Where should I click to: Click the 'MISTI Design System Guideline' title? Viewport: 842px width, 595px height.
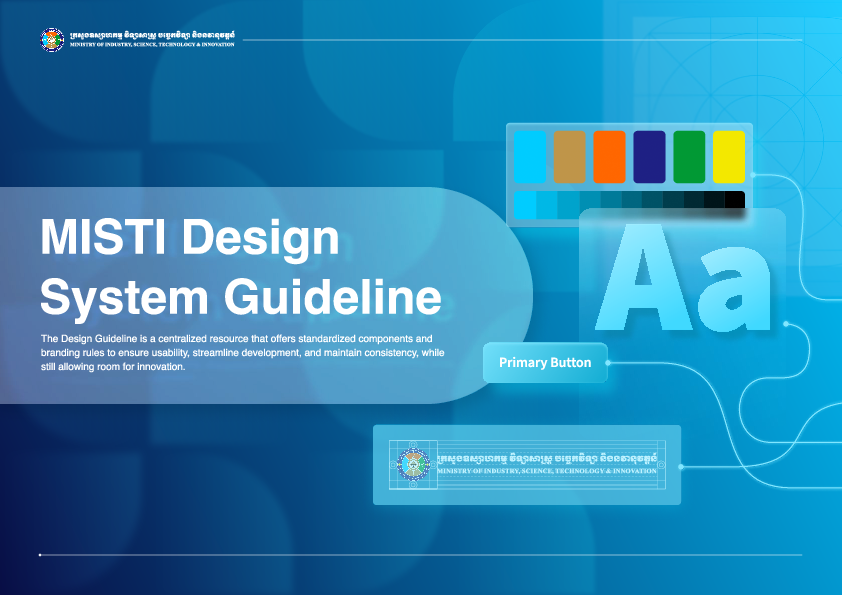[x=240, y=267]
